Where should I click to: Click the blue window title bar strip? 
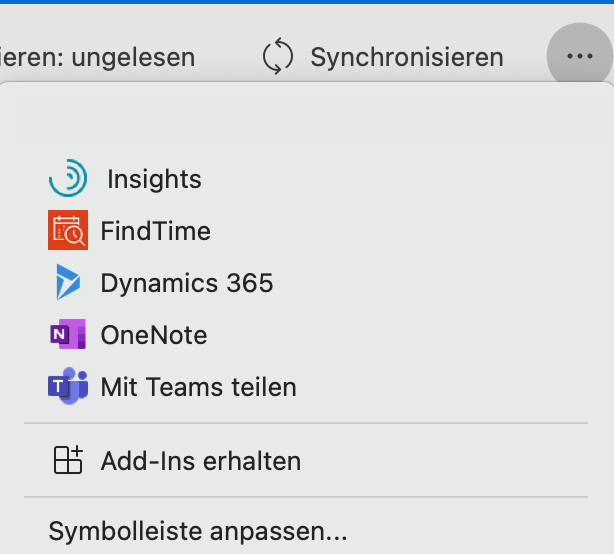click(307, 2)
